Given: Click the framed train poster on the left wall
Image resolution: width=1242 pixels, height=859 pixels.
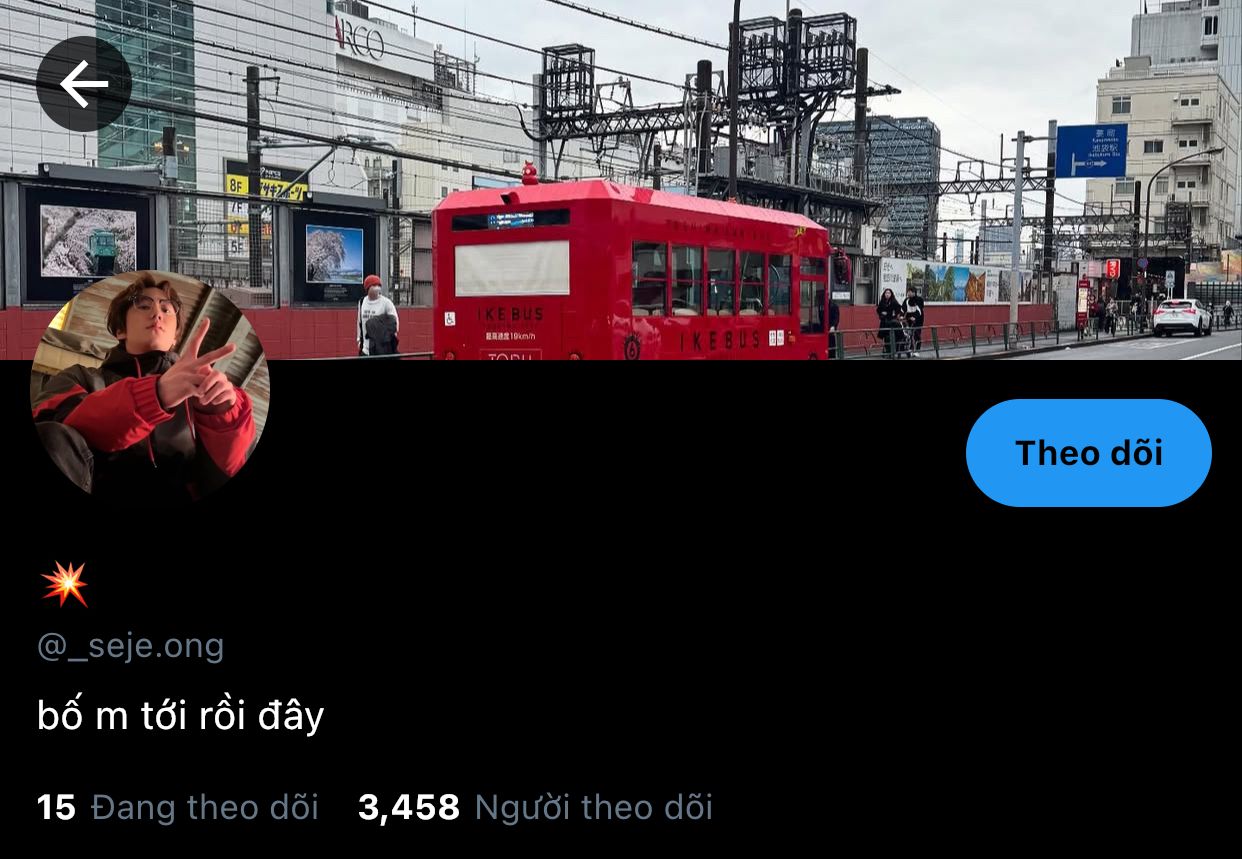Looking at the screenshot, I should 88,242.
